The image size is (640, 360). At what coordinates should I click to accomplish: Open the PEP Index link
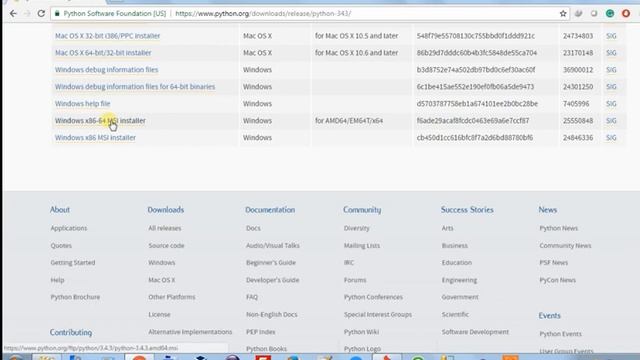[261, 332]
